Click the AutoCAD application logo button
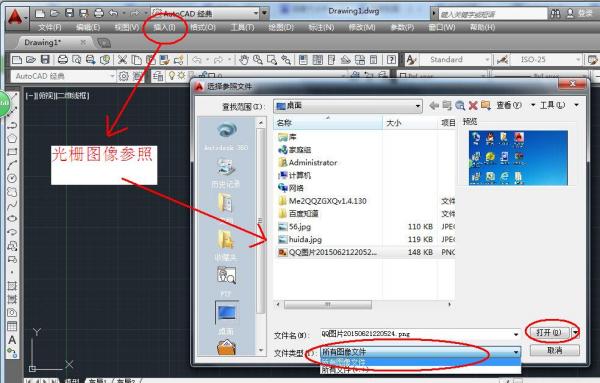The width and height of the screenshot is (600, 383). 16,18
